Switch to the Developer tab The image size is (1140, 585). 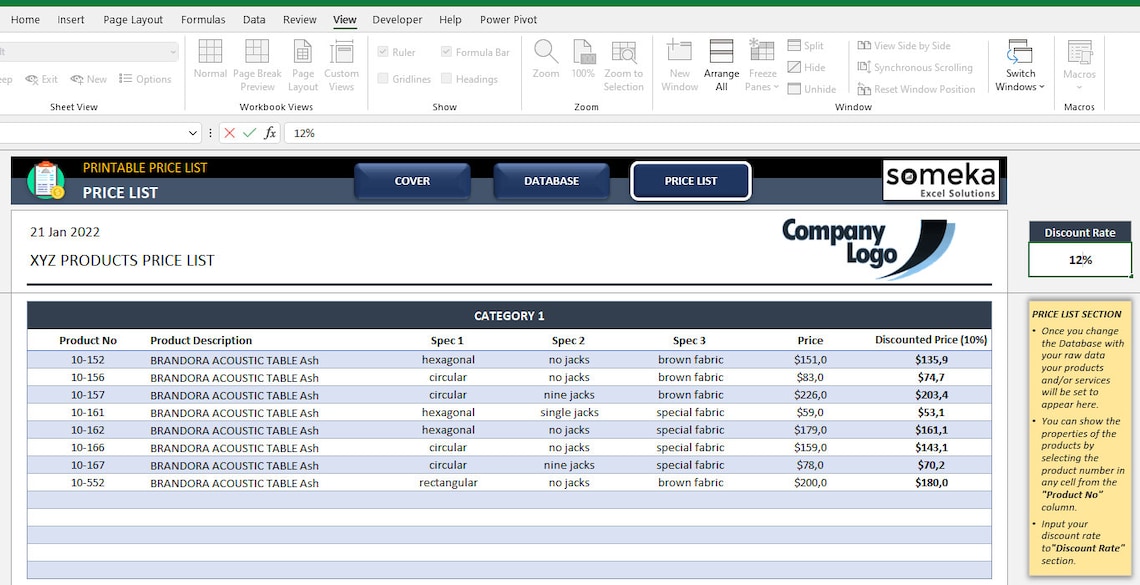tap(396, 19)
